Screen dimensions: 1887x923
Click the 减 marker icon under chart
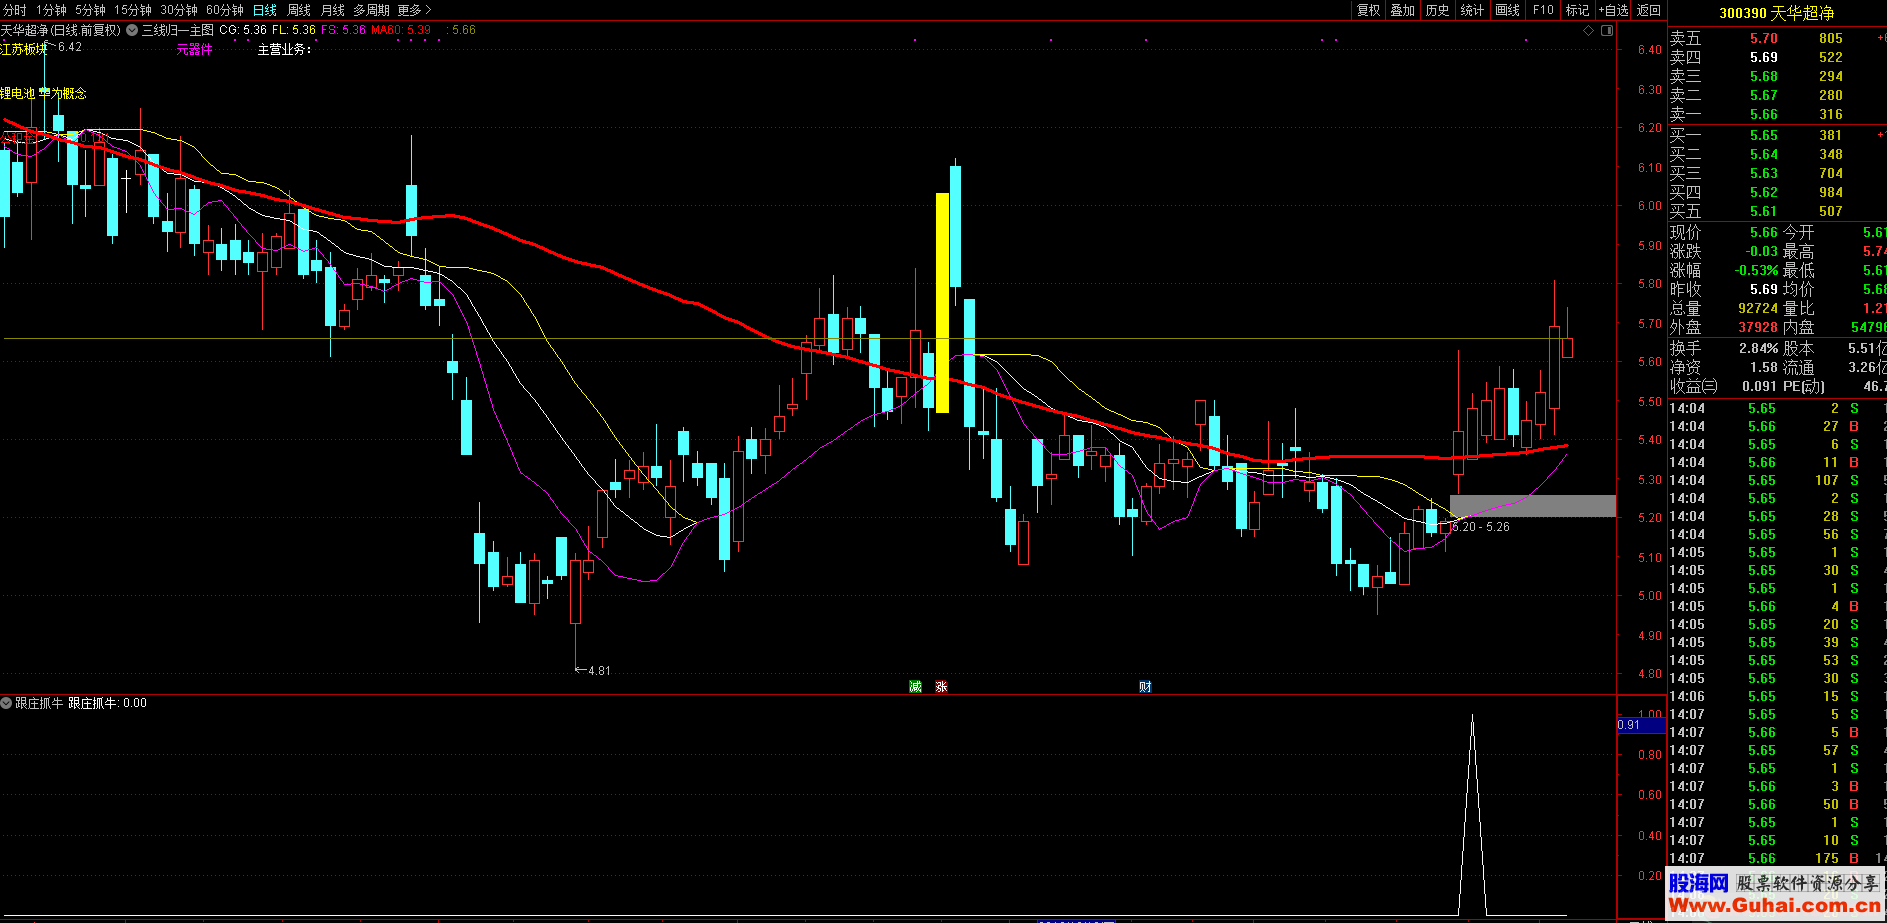point(915,686)
